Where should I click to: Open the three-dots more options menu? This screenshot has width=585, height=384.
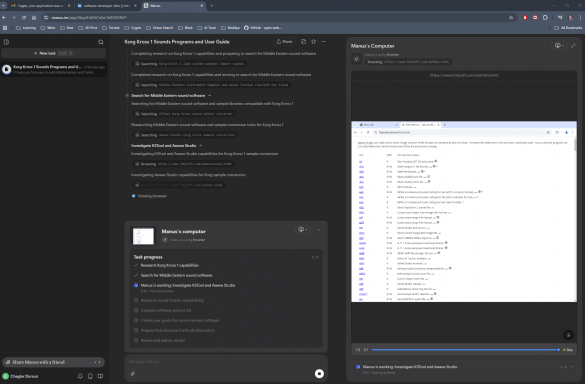[323, 41]
